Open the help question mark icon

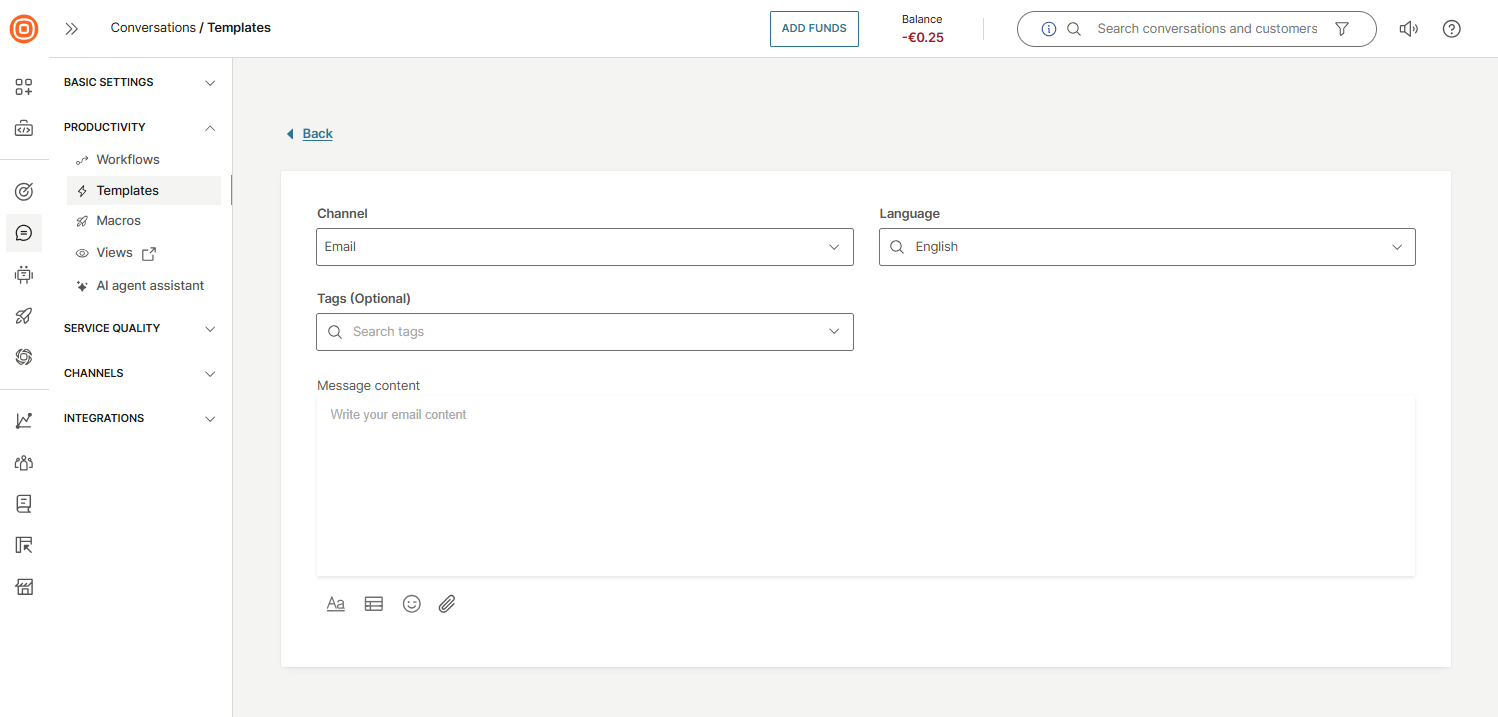click(1452, 29)
